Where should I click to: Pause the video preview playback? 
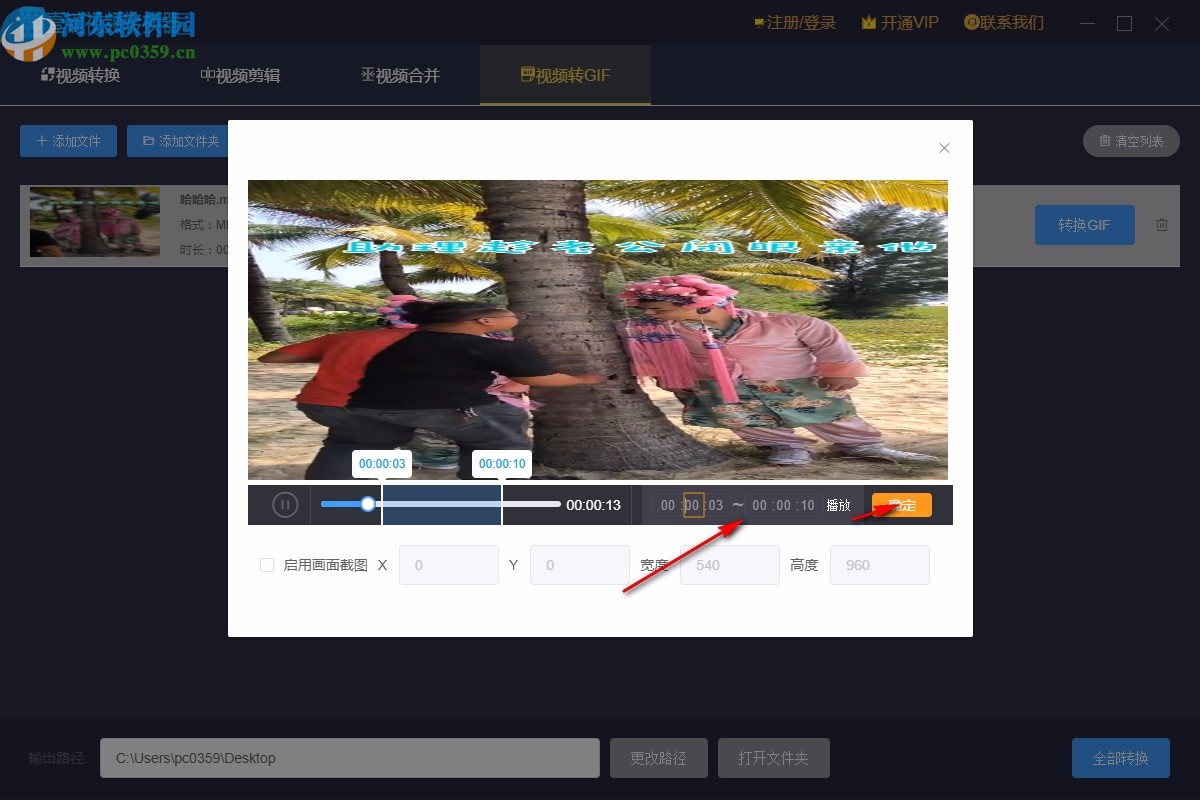point(285,505)
